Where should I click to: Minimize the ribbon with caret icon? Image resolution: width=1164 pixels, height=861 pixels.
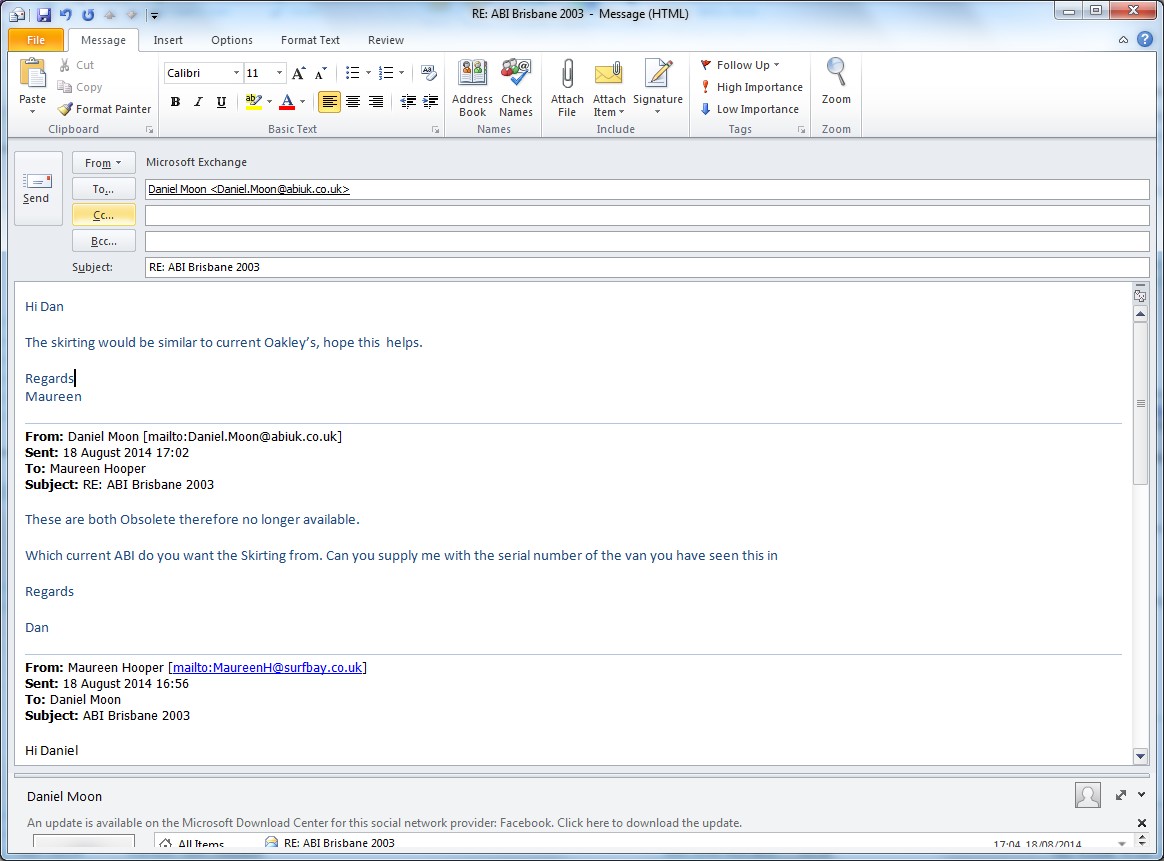pos(1123,40)
